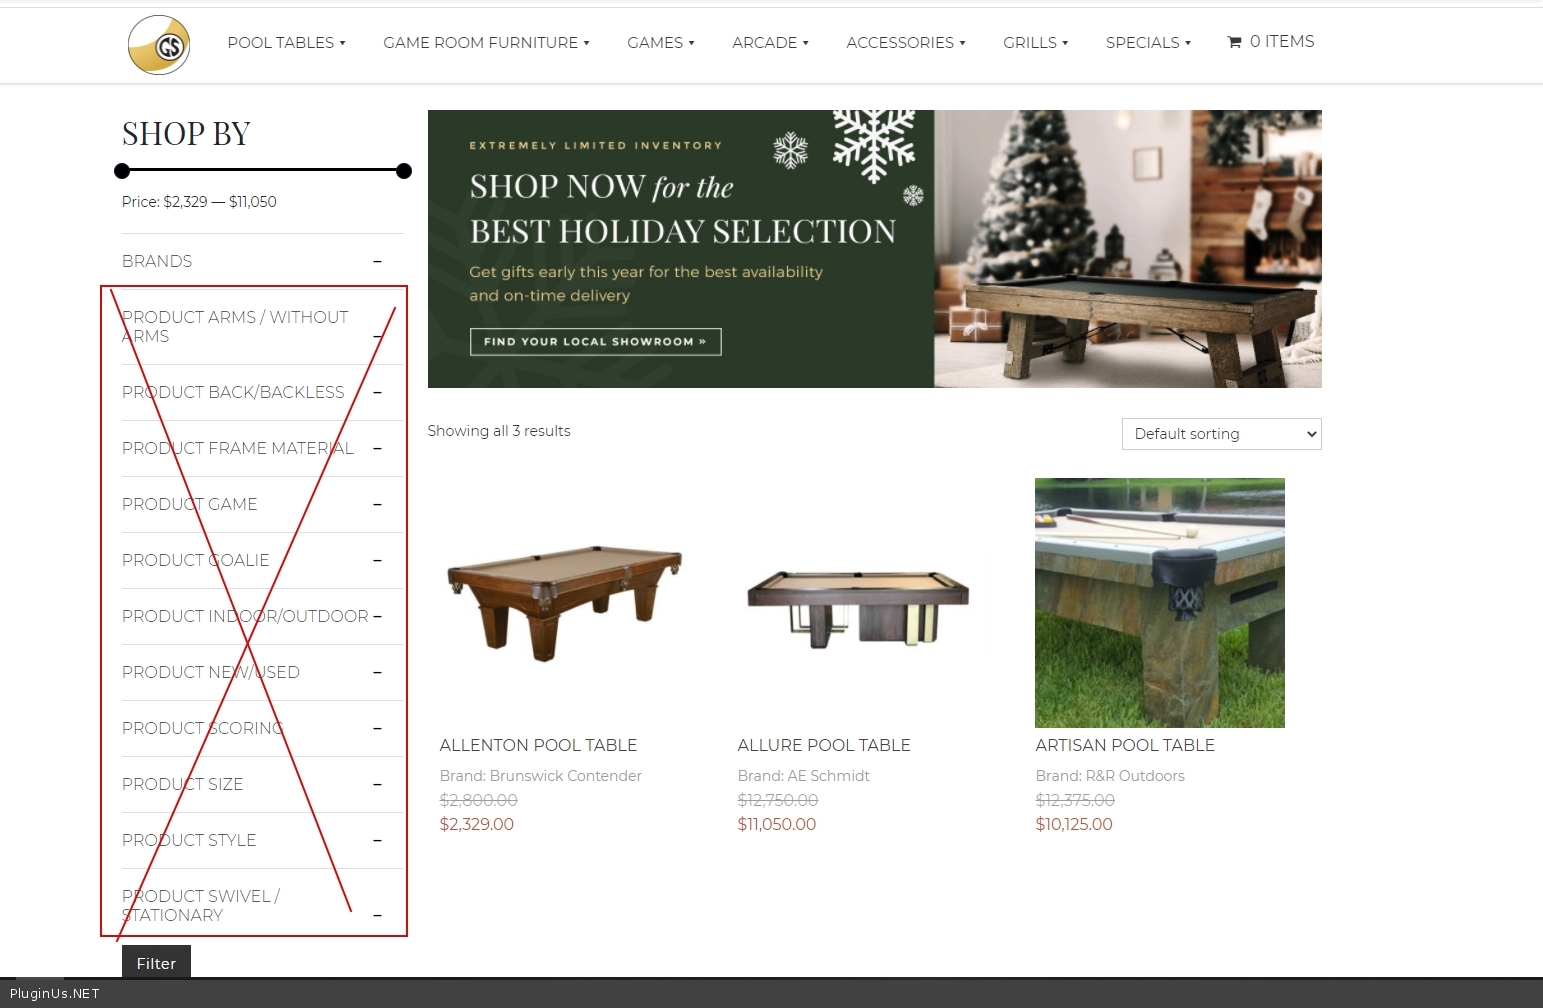The width and height of the screenshot is (1543, 1008).
Task: Open the Grills menu
Action: coord(1035,43)
